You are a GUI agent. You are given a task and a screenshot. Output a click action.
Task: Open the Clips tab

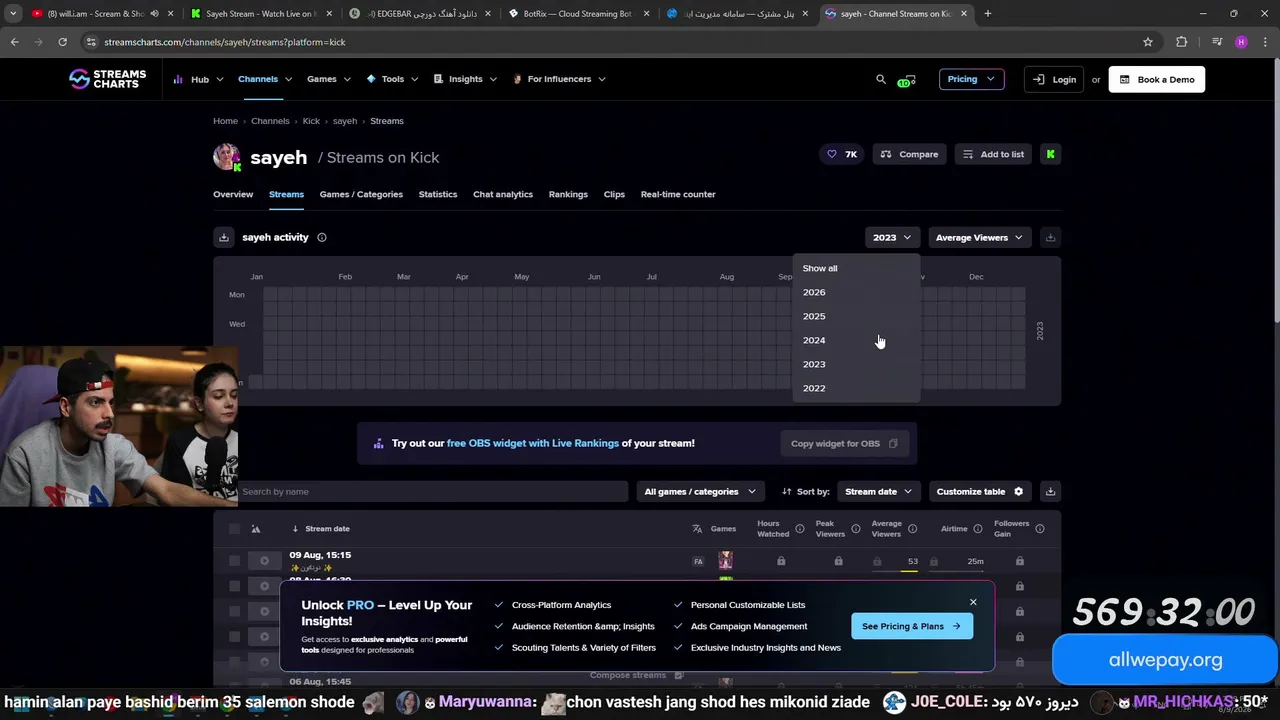pos(614,194)
